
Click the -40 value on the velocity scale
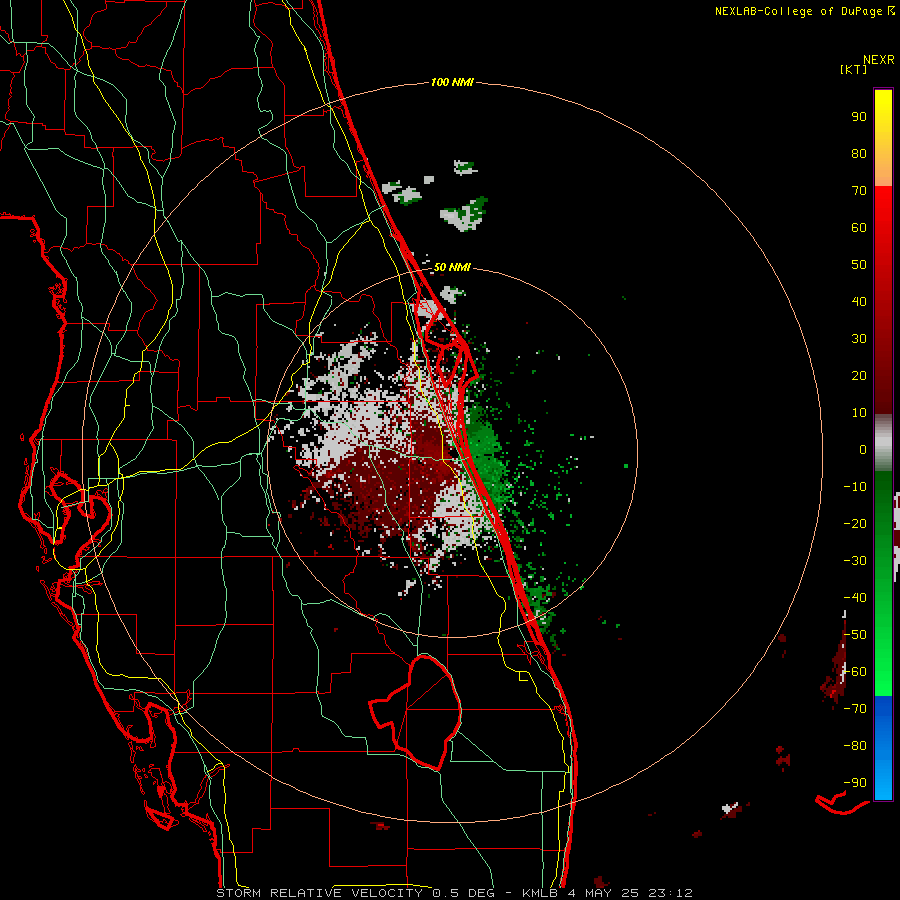coord(855,598)
